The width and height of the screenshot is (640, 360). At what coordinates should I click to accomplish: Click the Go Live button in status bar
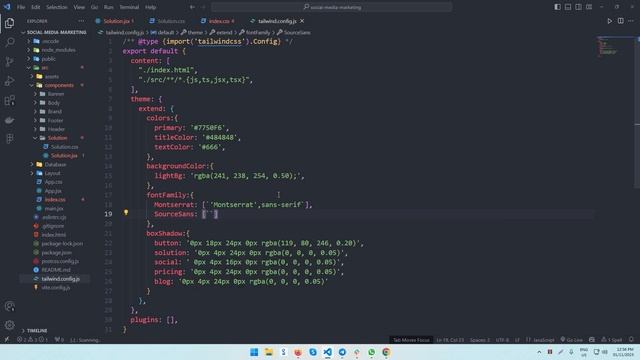pos(571,340)
